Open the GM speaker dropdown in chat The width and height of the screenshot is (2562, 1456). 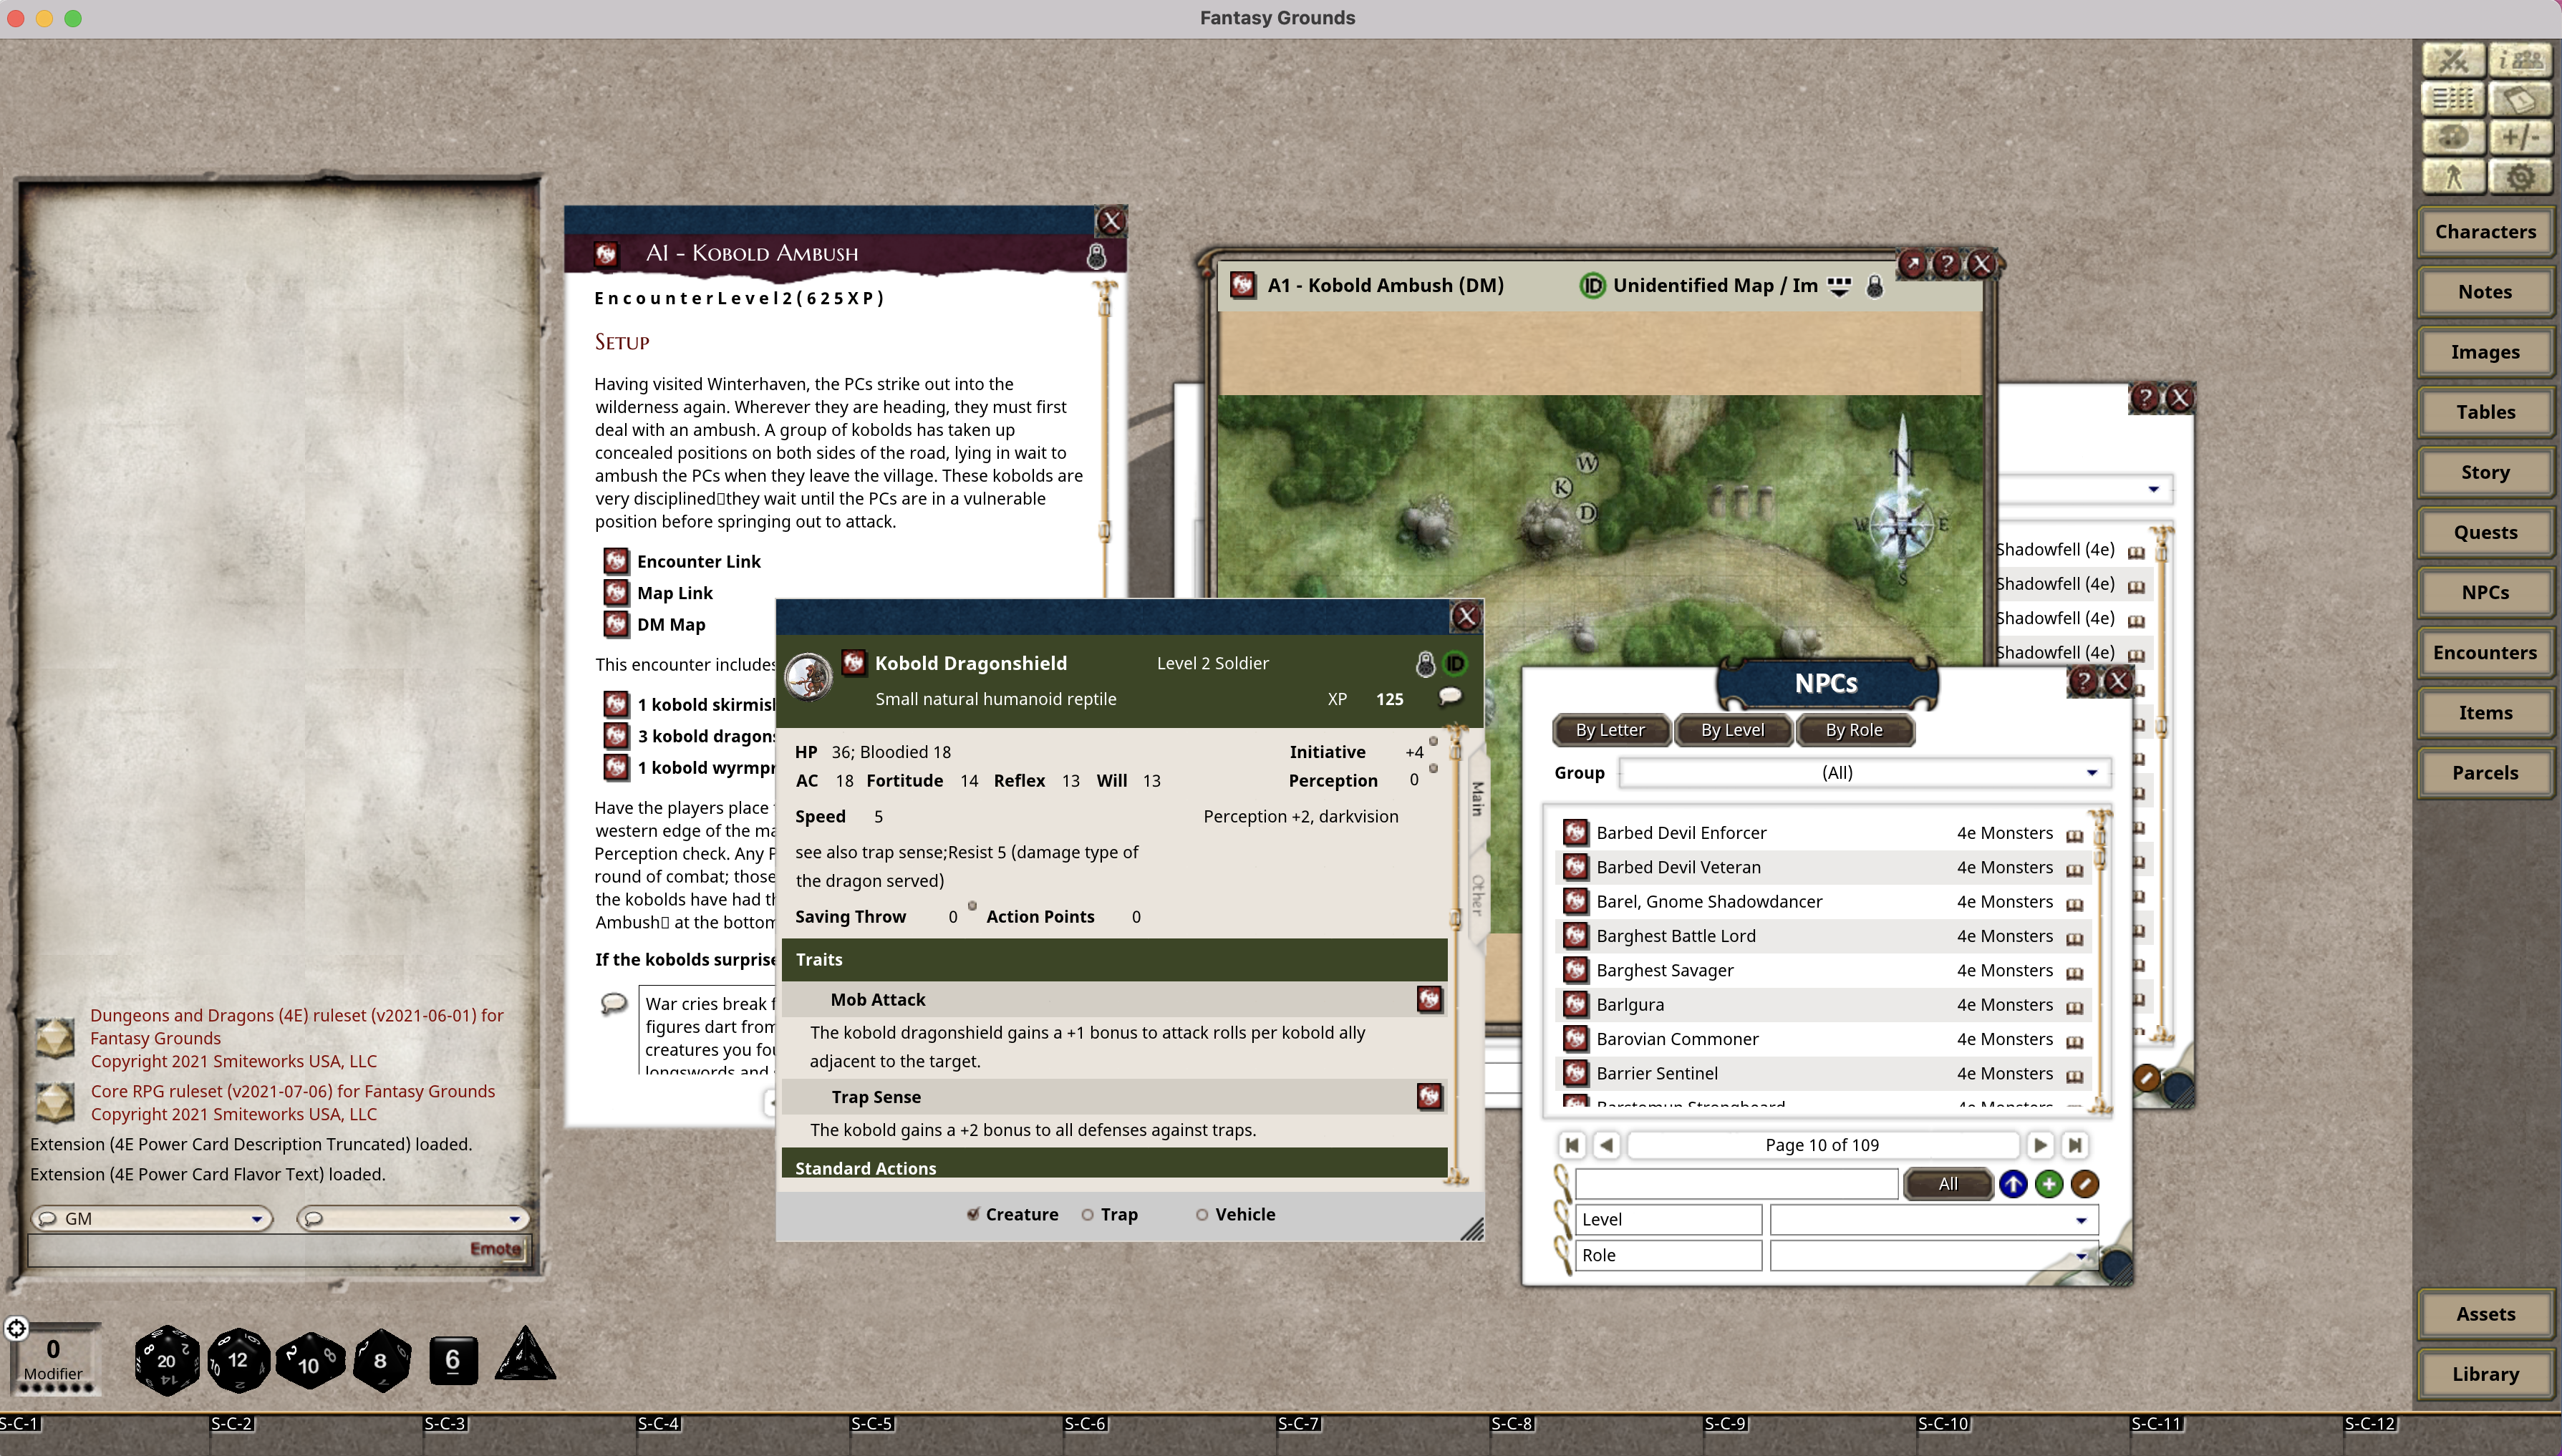(x=152, y=1219)
